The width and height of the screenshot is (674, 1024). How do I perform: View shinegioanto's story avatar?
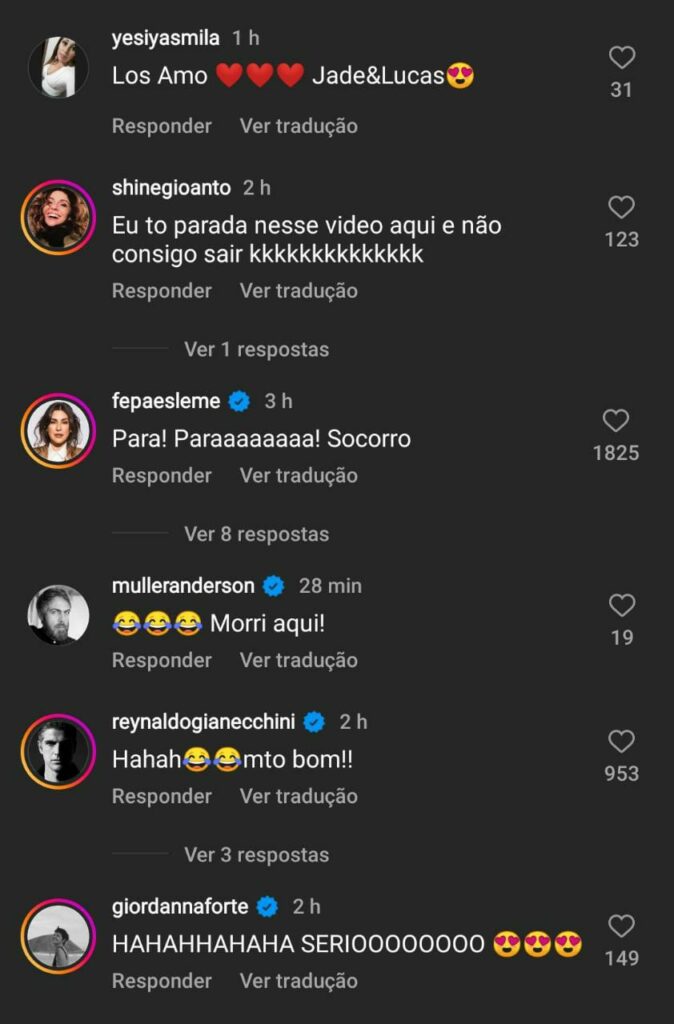(58, 217)
